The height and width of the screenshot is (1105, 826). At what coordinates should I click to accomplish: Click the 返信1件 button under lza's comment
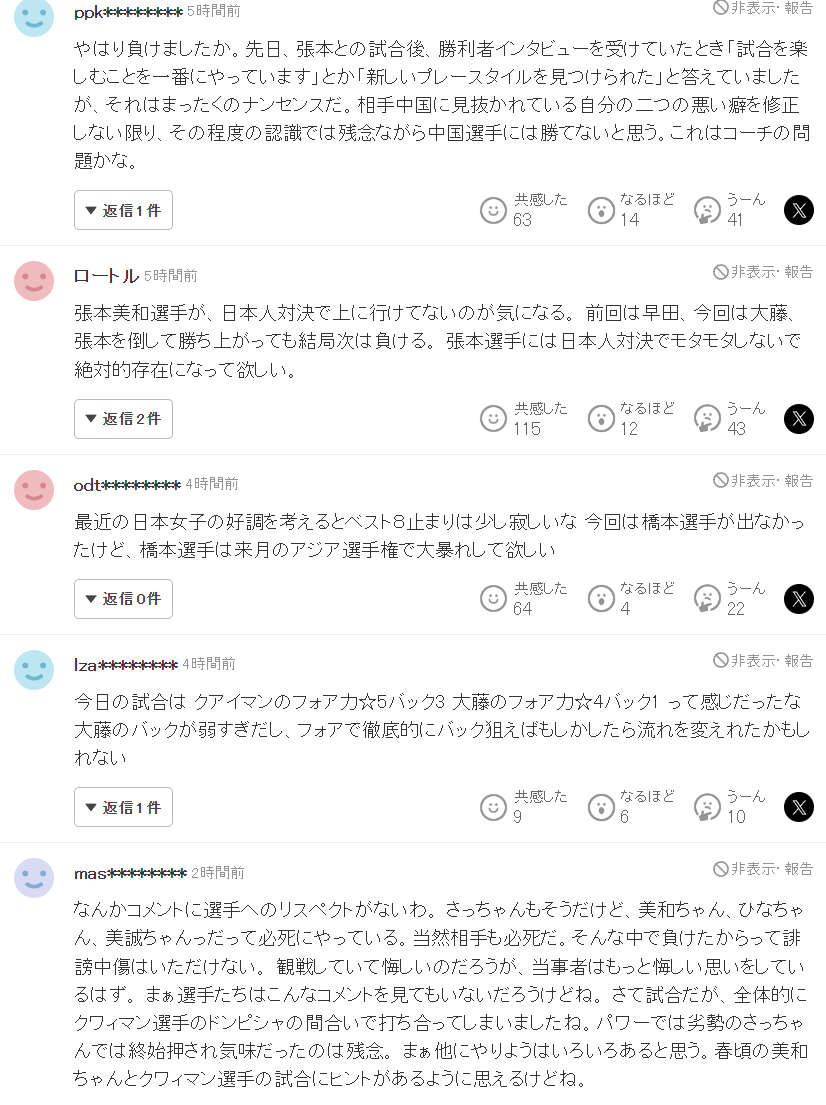(123, 806)
